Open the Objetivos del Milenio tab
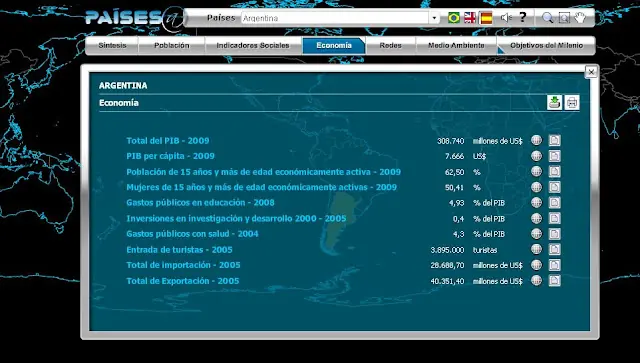Screen dimensions: 640x363 [x=546, y=45]
